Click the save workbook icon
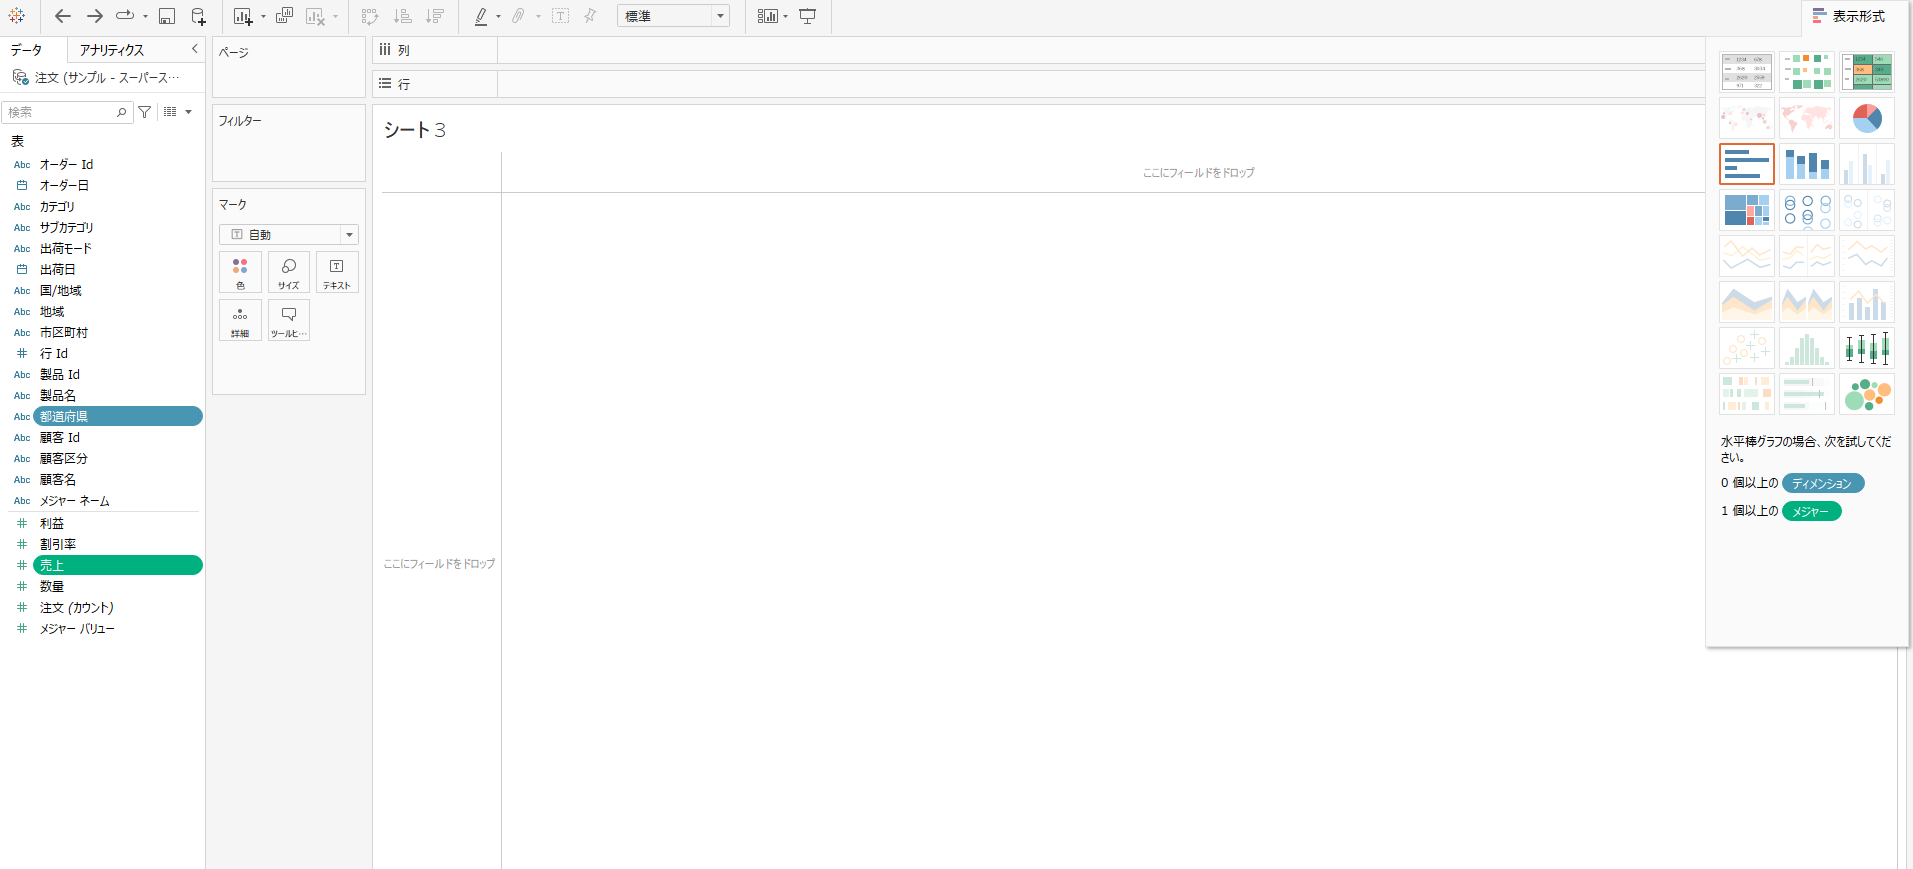The image size is (1913, 869). [x=167, y=16]
